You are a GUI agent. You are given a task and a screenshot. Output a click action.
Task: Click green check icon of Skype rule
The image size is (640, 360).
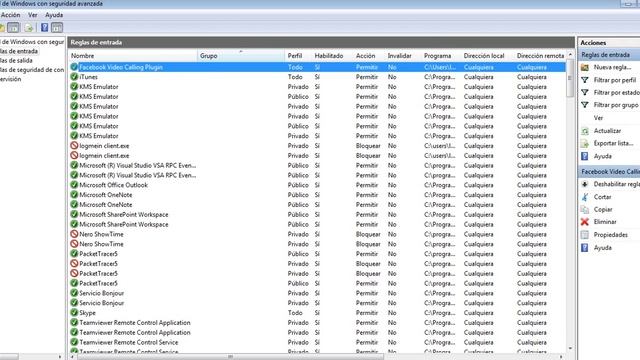pos(74,313)
